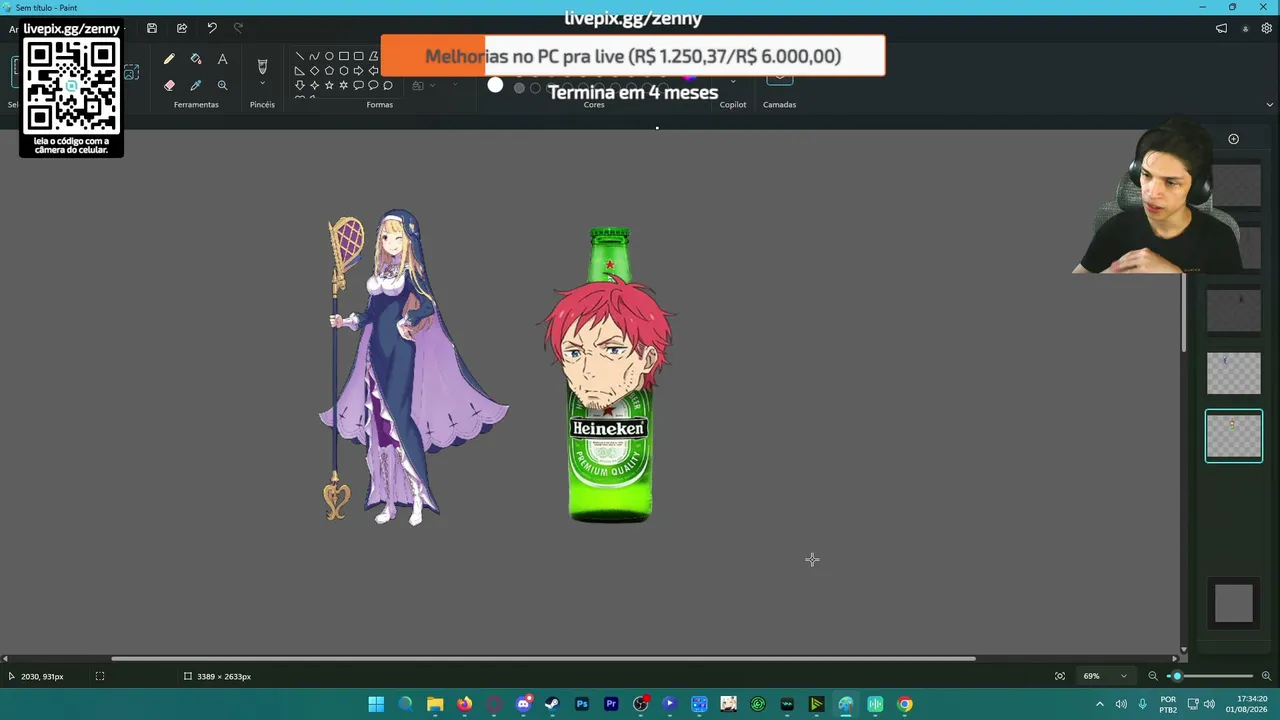Select the layer thumbnail above the highlighted one
The image size is (1280, 720).
point(1234,373)
